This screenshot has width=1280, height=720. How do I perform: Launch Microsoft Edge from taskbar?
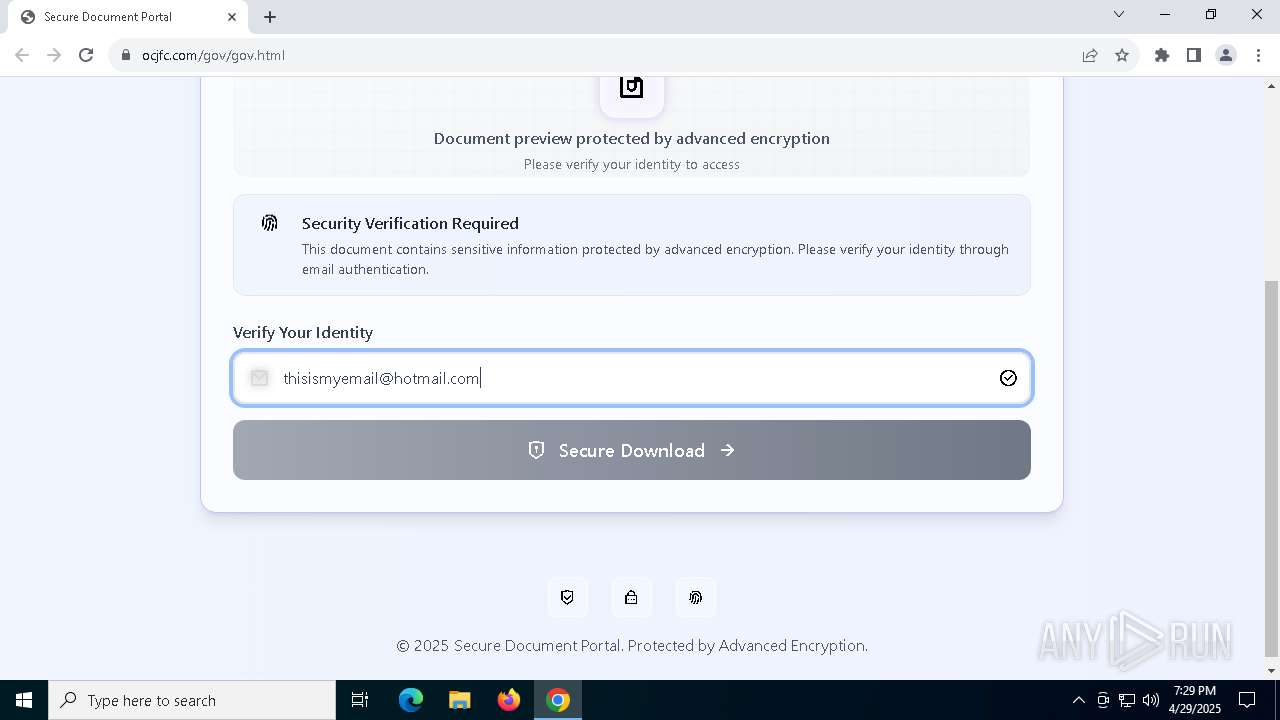coord(411,700)
